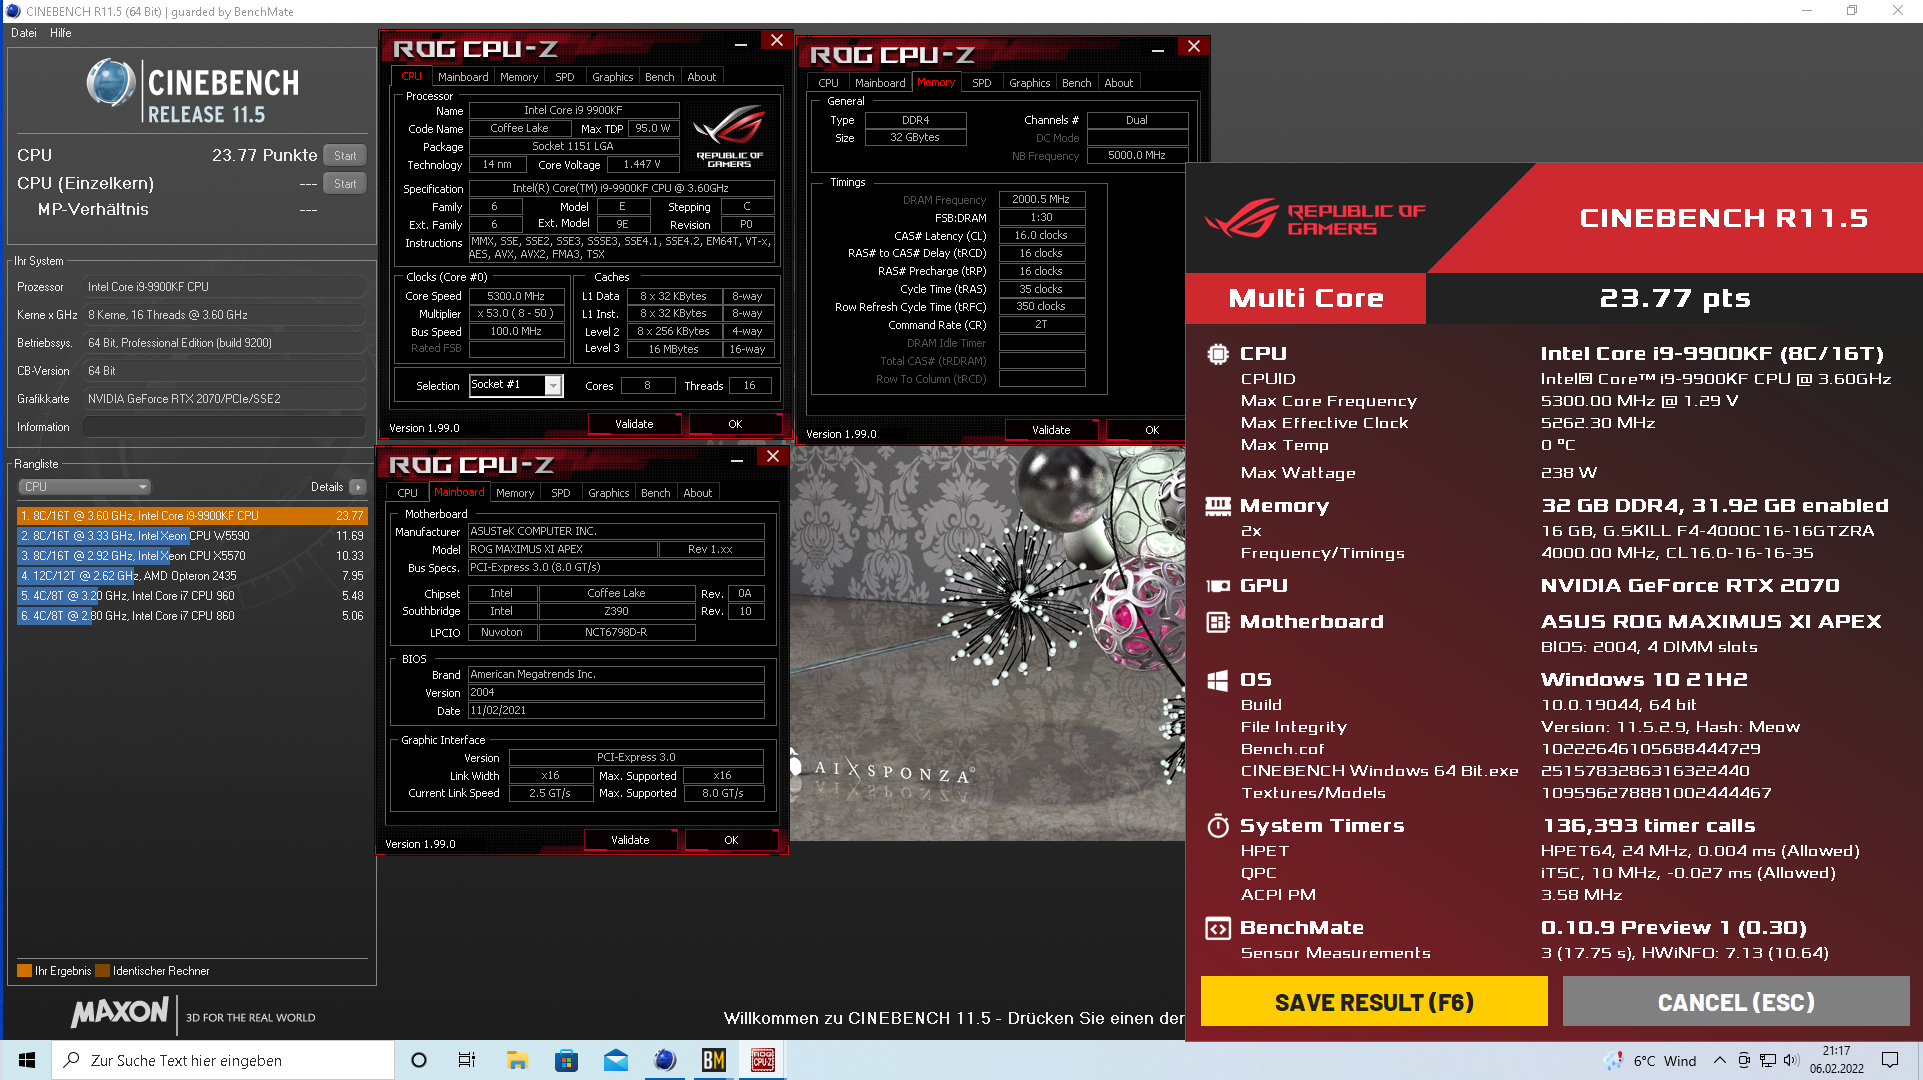Click the 23.77 pts Multi Core score
1923x1080 pixels.
[1675, 298]
